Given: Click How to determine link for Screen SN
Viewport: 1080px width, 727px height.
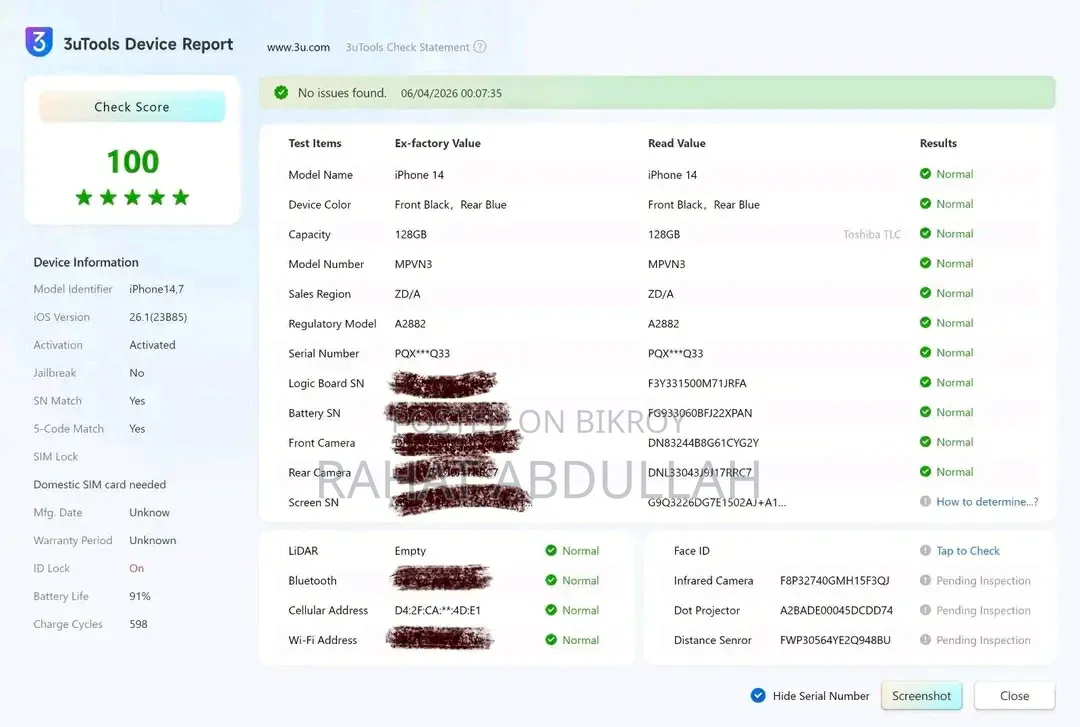Looking at the screenshot, I should click(x=987, y=502).
